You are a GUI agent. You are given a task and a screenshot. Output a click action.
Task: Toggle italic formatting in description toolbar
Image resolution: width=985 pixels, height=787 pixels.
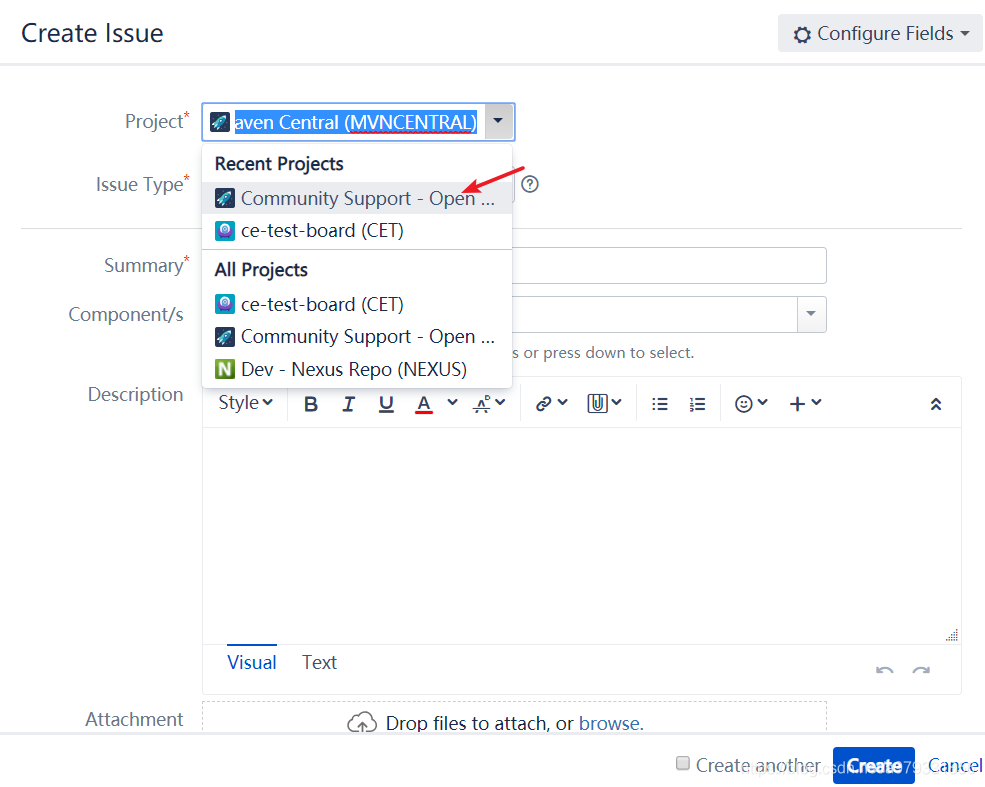[348, 404]
